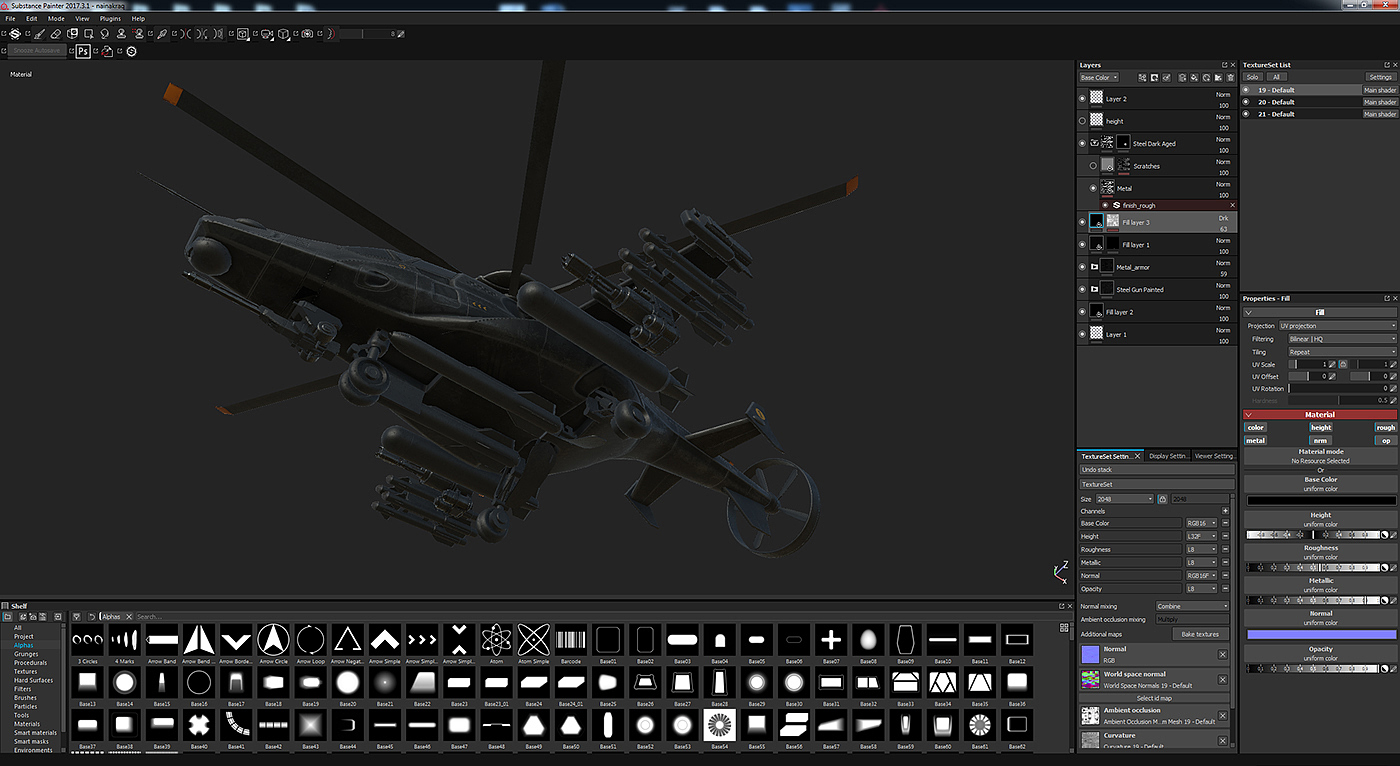Click the delete layer trash icon
The width and height of the screenshot is (1400, 766).
1228,77
